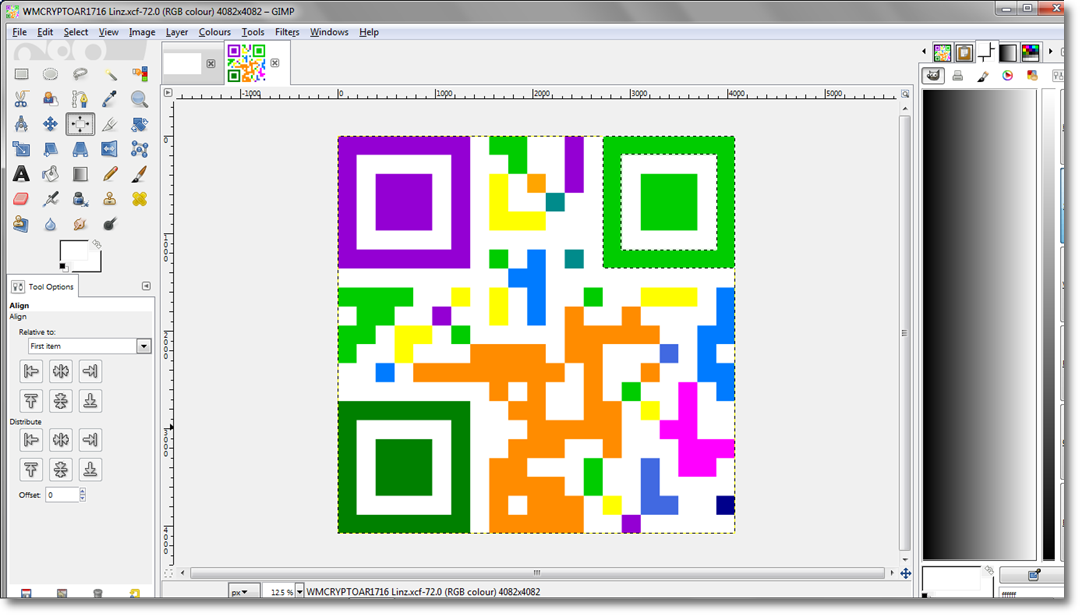1080x615 pixels.
Task: Select the Airbrush tool
Action: (50, 199)
